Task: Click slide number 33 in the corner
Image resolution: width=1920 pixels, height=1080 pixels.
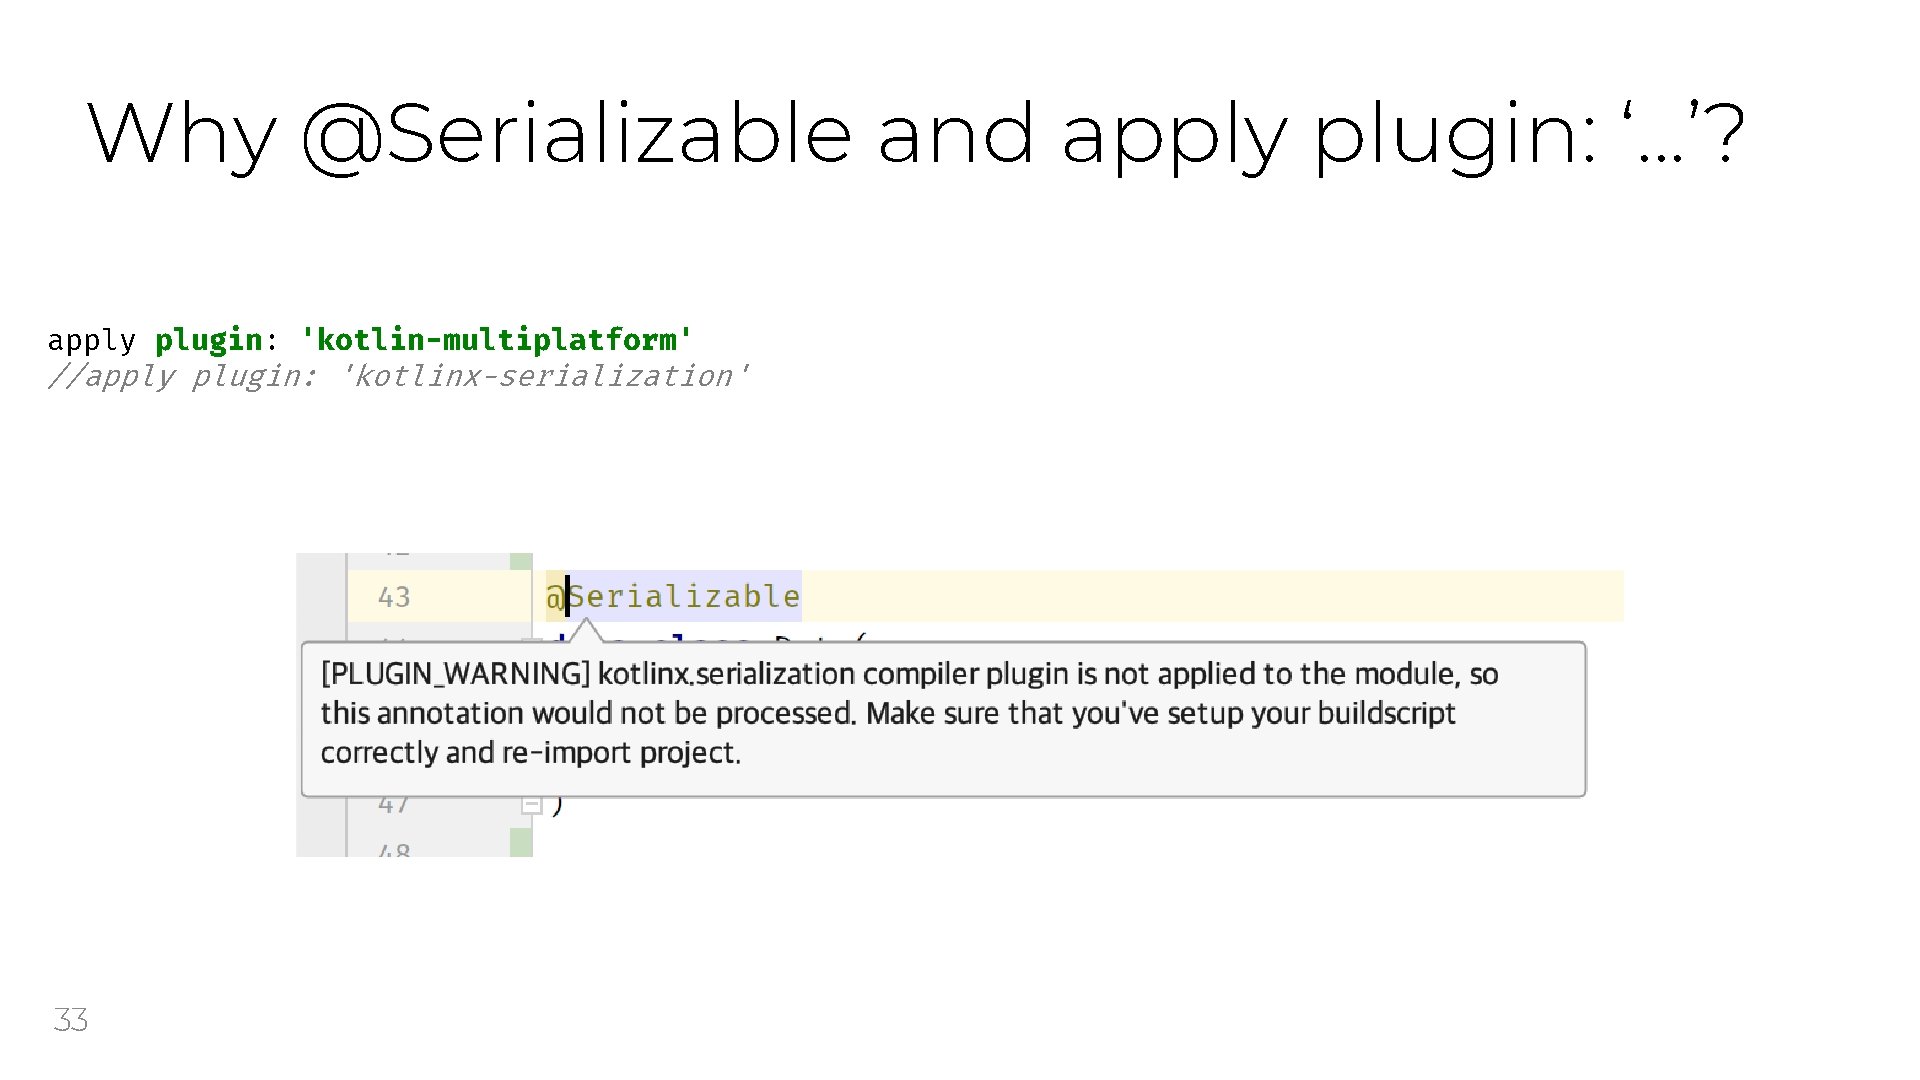Action: (70, 1020)
